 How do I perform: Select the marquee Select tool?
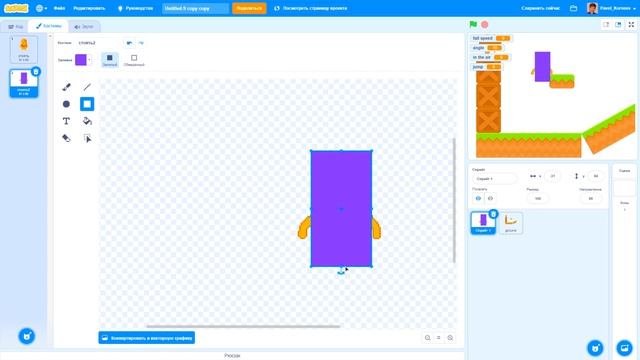pos(87,138)
